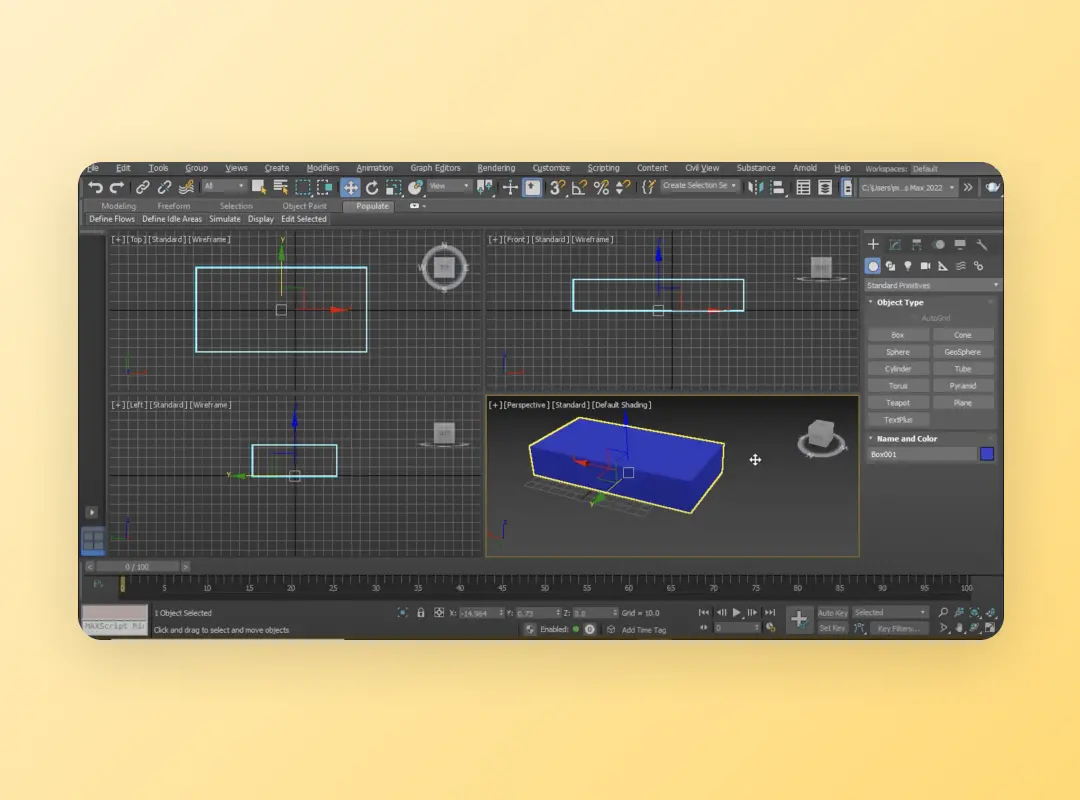The height and width of the screenshot is (800, 1080).
Task: Click the blue object color swatch
Action: pyautogui.click(x=987, y=454)
